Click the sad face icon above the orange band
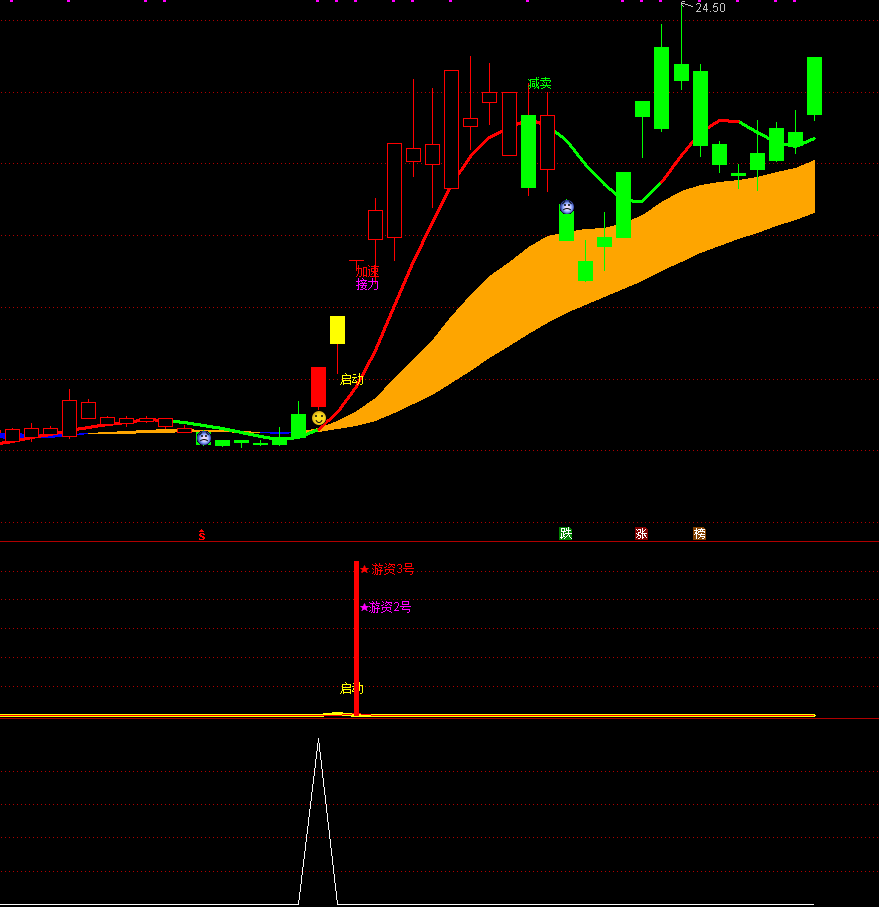The height and width of the screenshot is (907, 879). pos(567,207)
